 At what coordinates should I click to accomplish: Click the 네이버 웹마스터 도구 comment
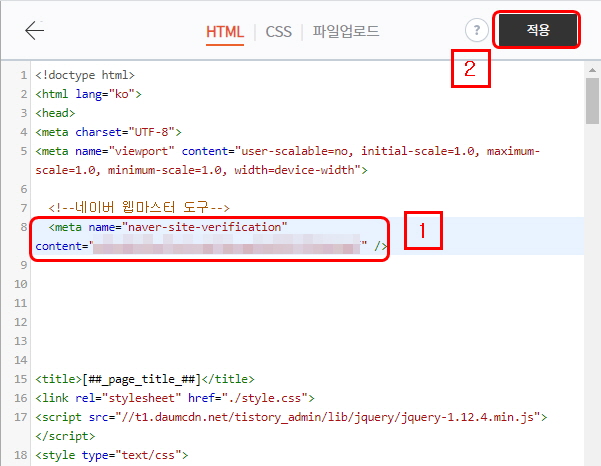point(139,208)
